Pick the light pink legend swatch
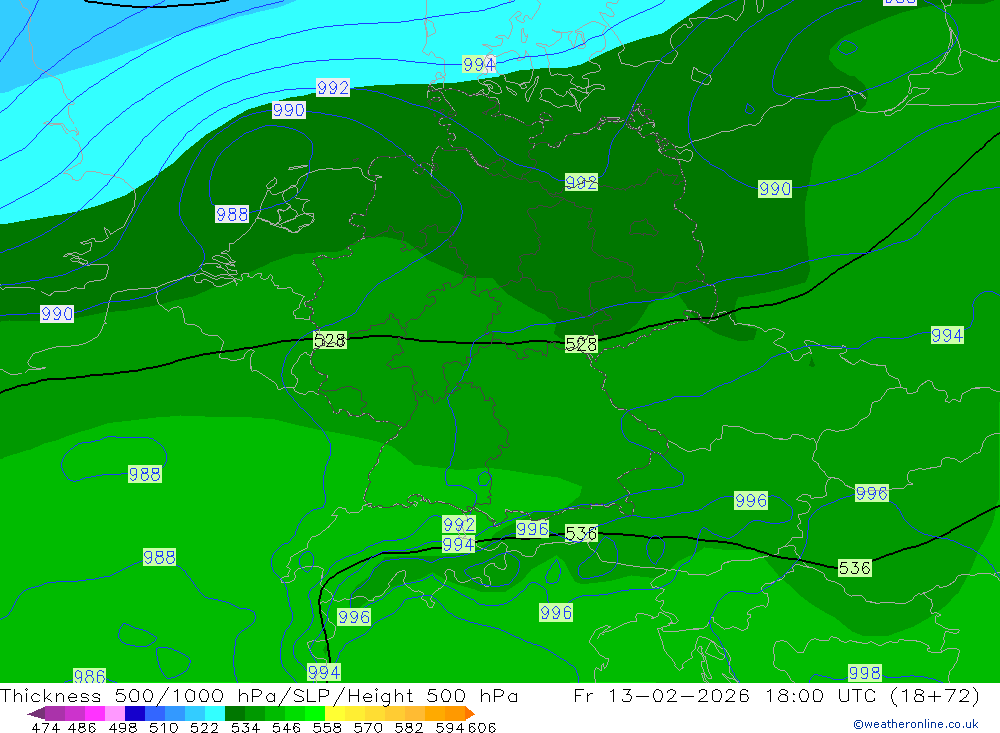Viewport: 1000px width, 733px height. [x=114, y=713]
